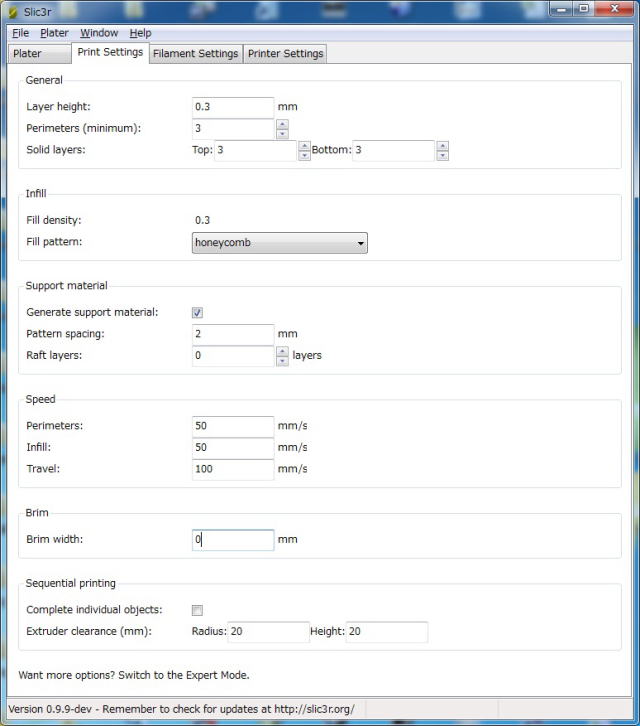Click the Extruder clearance Radius field
Viewport: 640px width, 726px height.
269,632
